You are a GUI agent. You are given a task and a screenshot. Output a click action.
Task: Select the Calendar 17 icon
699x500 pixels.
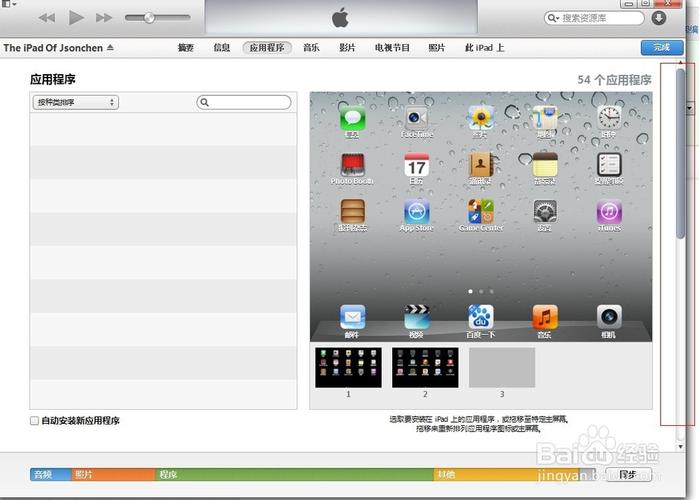[417, 165]
